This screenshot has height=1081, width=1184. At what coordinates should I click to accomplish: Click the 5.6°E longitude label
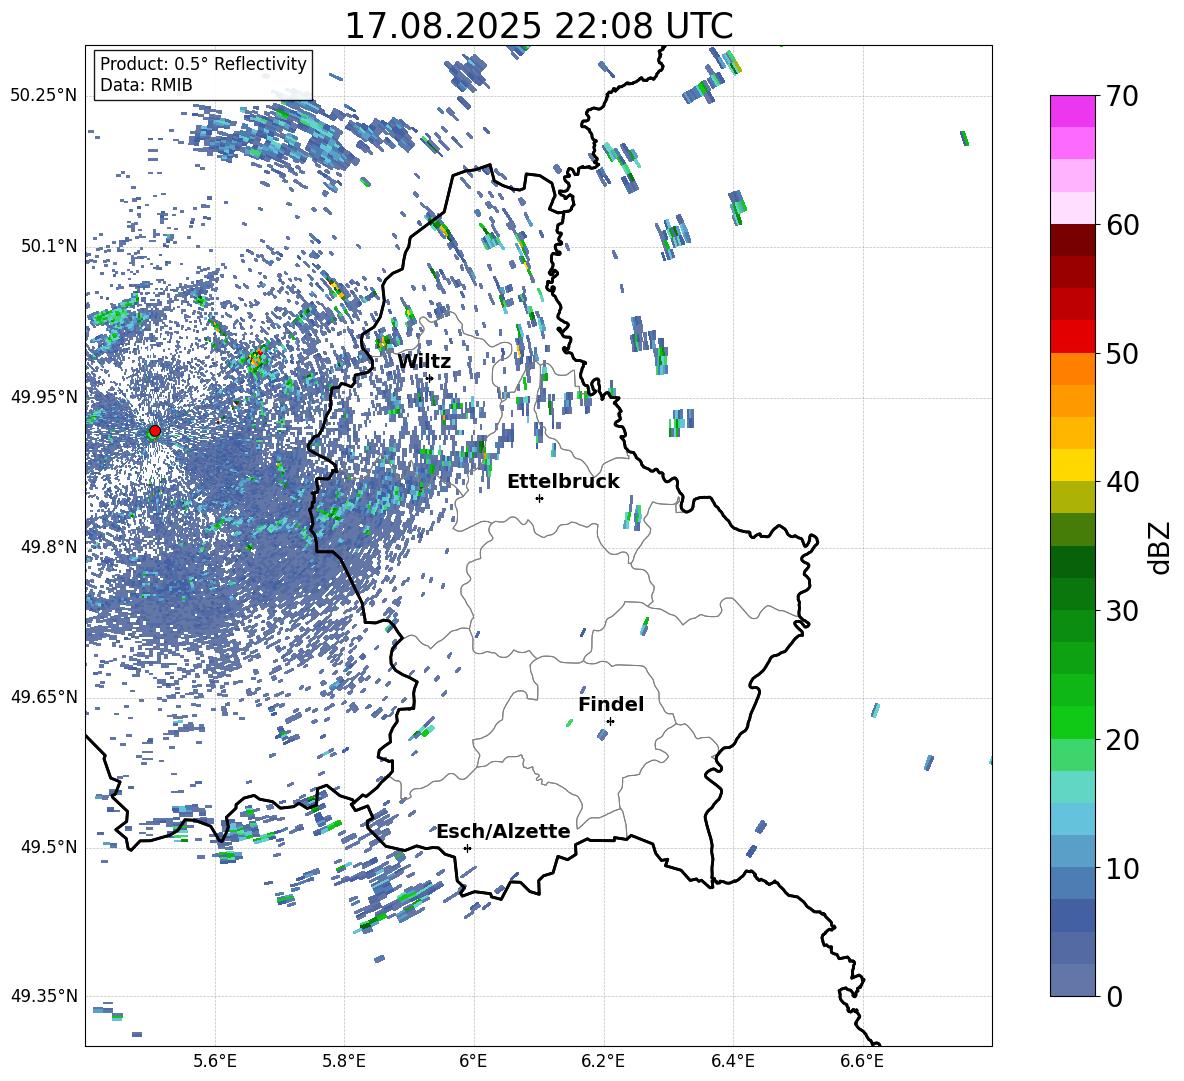click(x=215, y=1061)
